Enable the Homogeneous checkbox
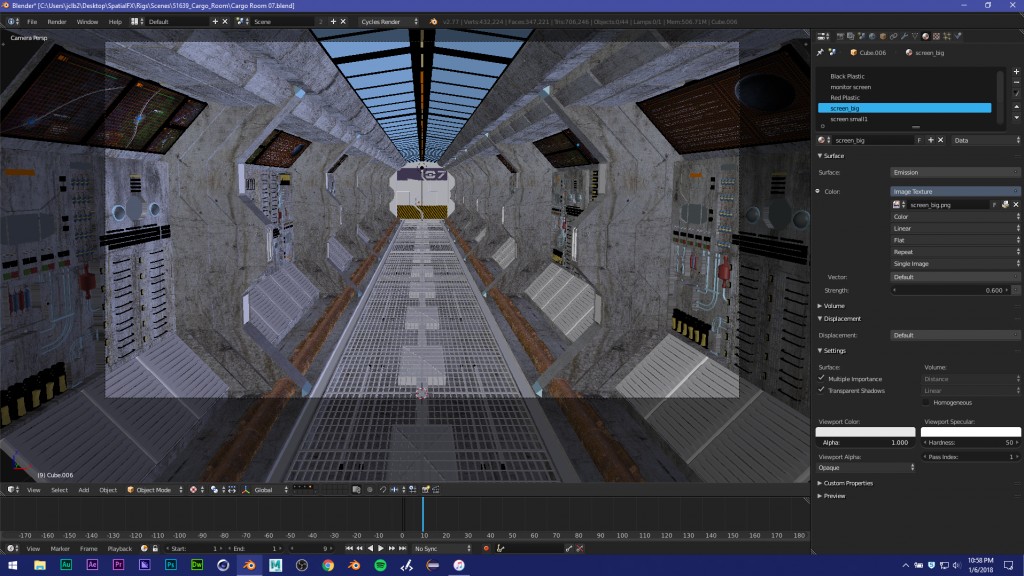The height and width of the screenshot is (576, 1024). click(x=928, y=402)
